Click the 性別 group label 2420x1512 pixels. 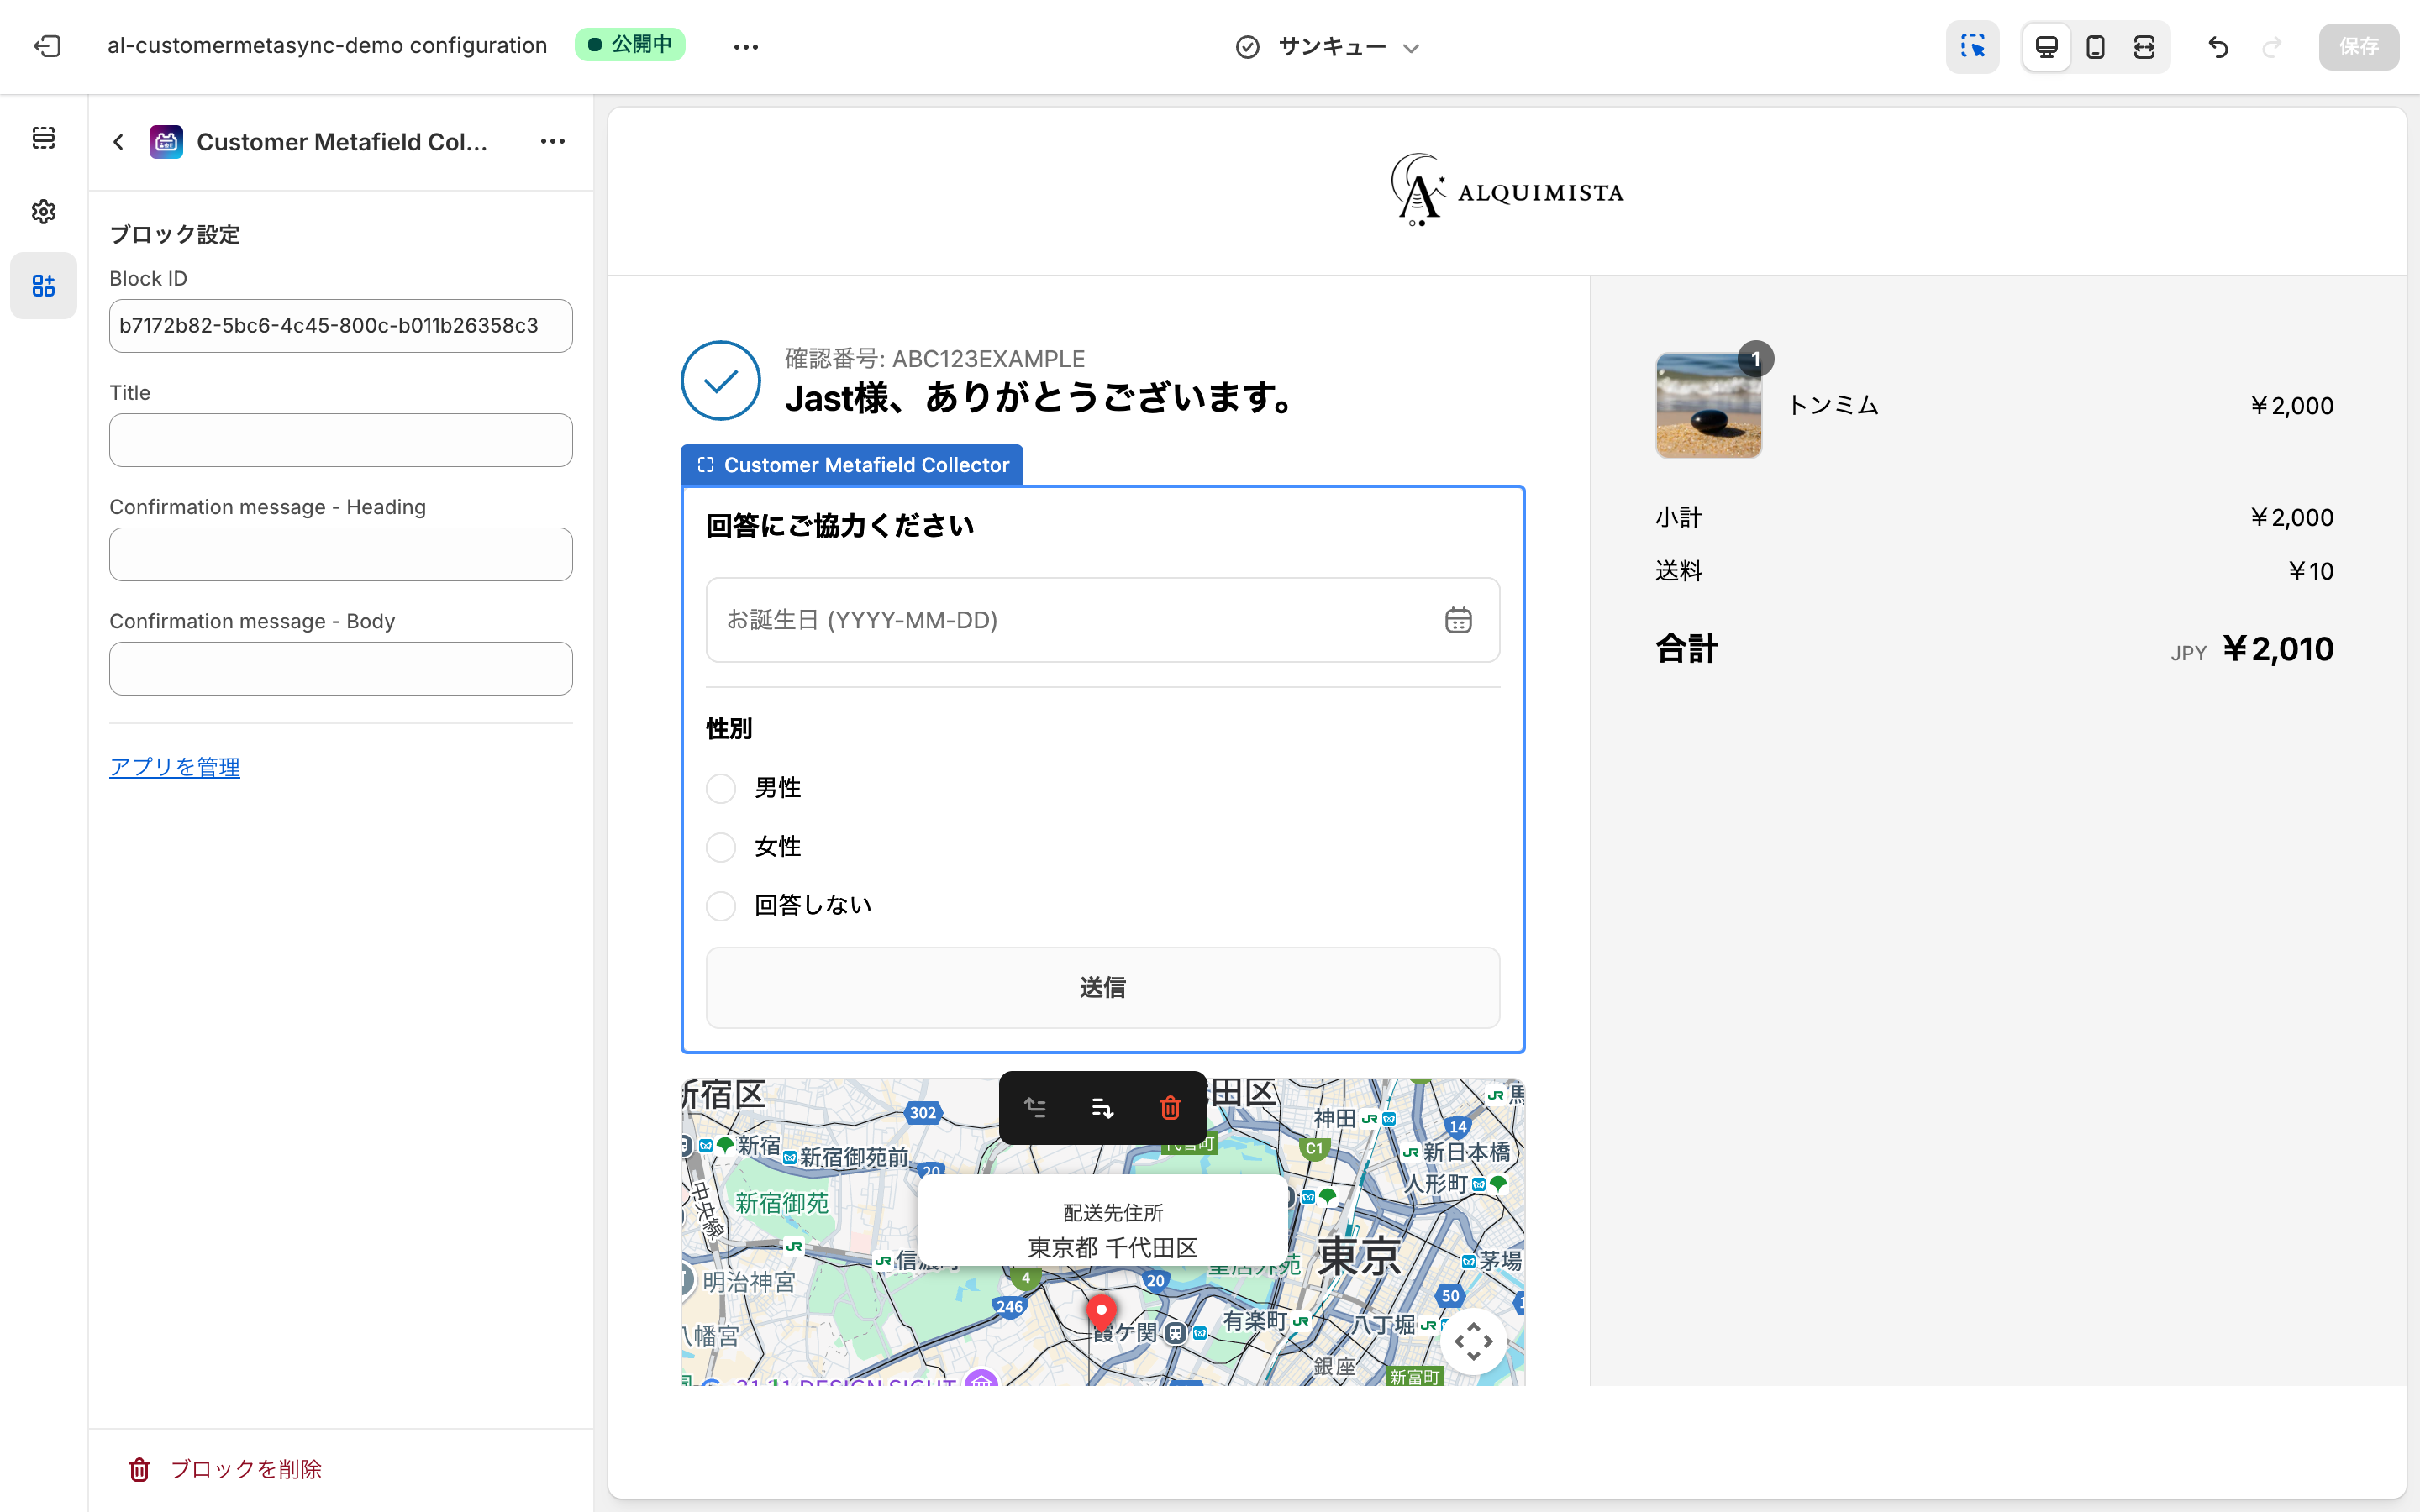pos(729,729)
